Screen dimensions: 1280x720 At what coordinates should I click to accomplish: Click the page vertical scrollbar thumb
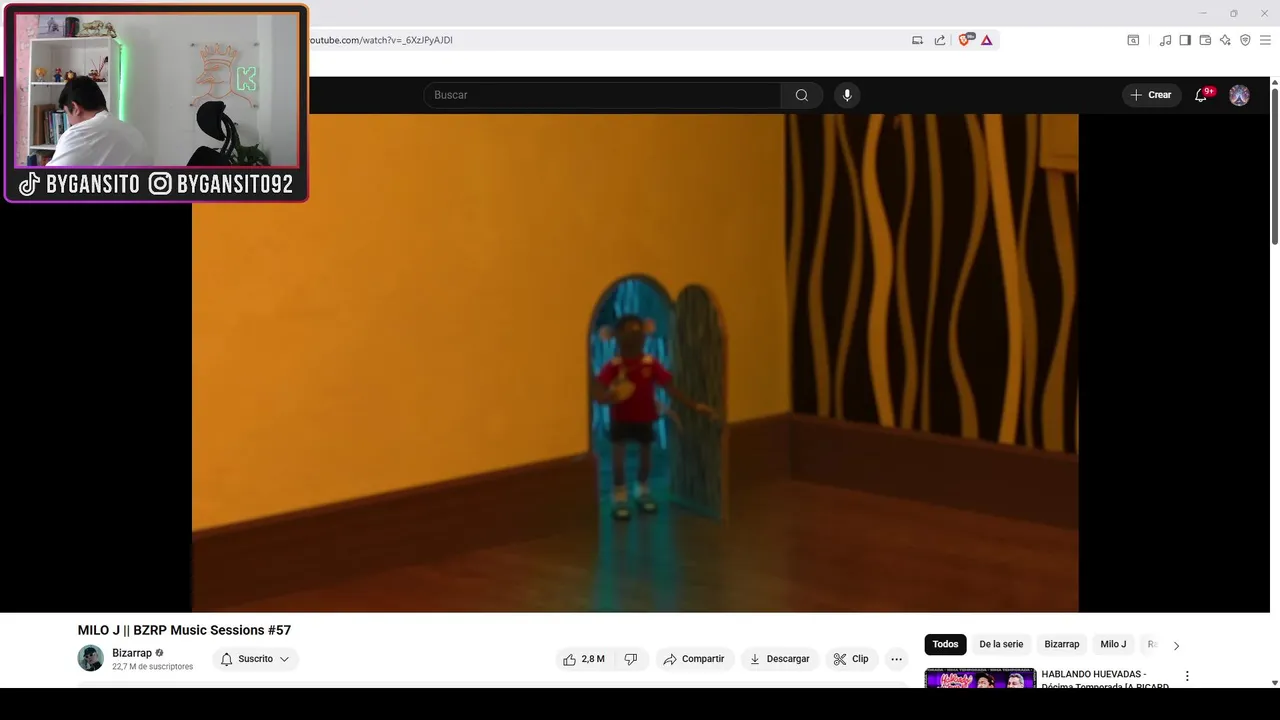click(x=1275, y=165)
